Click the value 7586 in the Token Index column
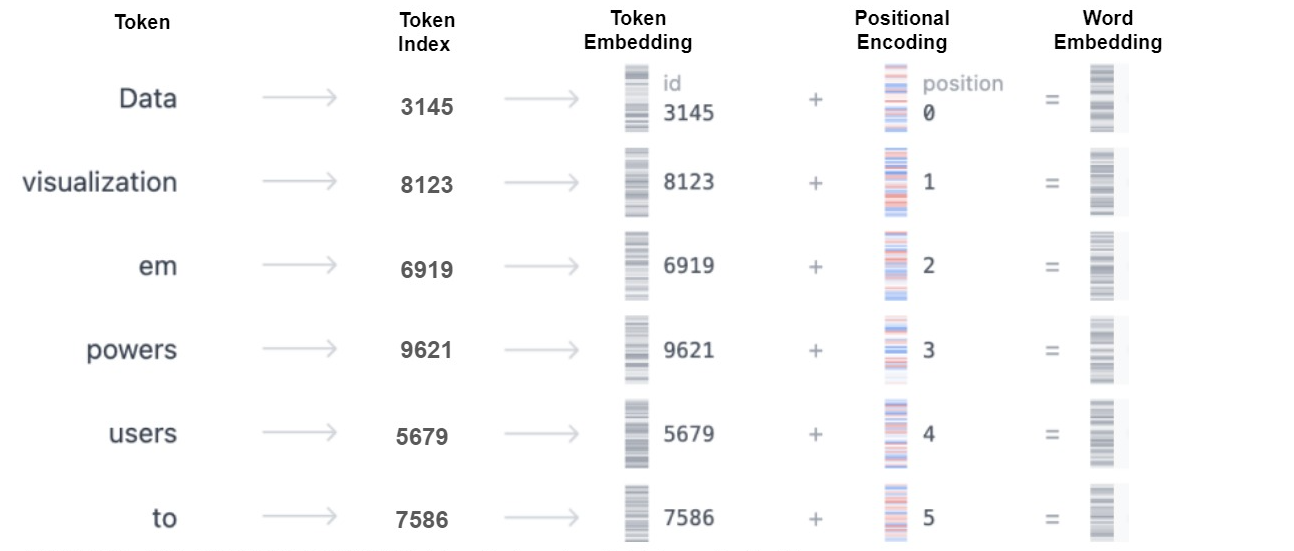 [422, 520]
